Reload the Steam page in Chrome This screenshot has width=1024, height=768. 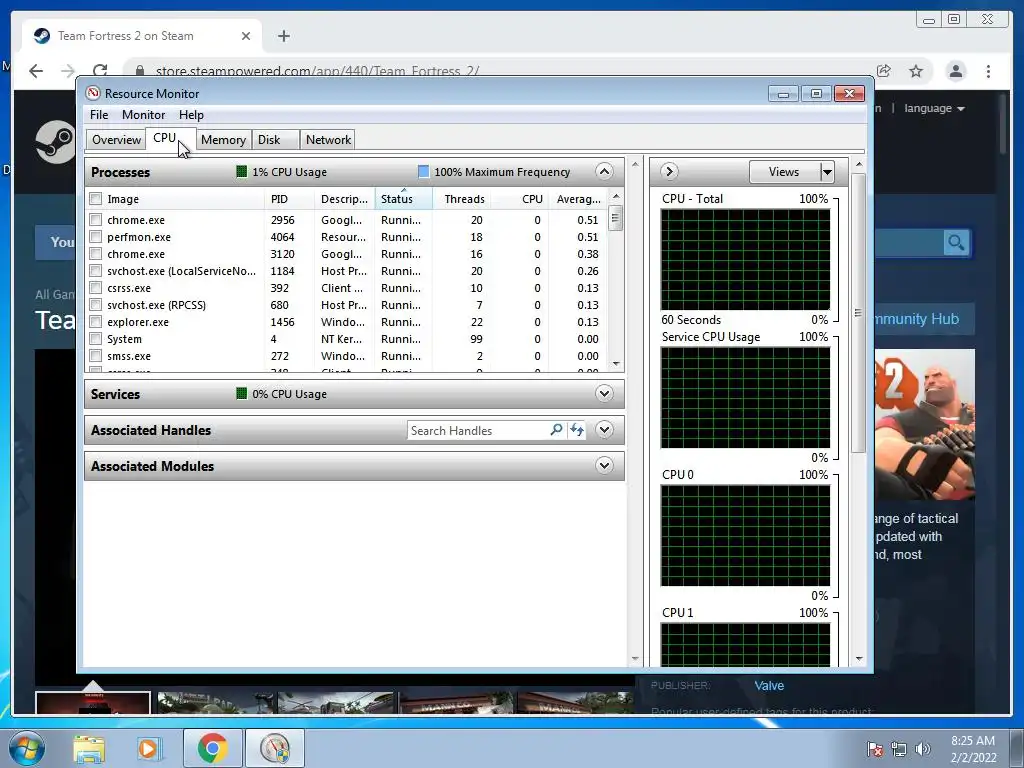click(100, 71)
